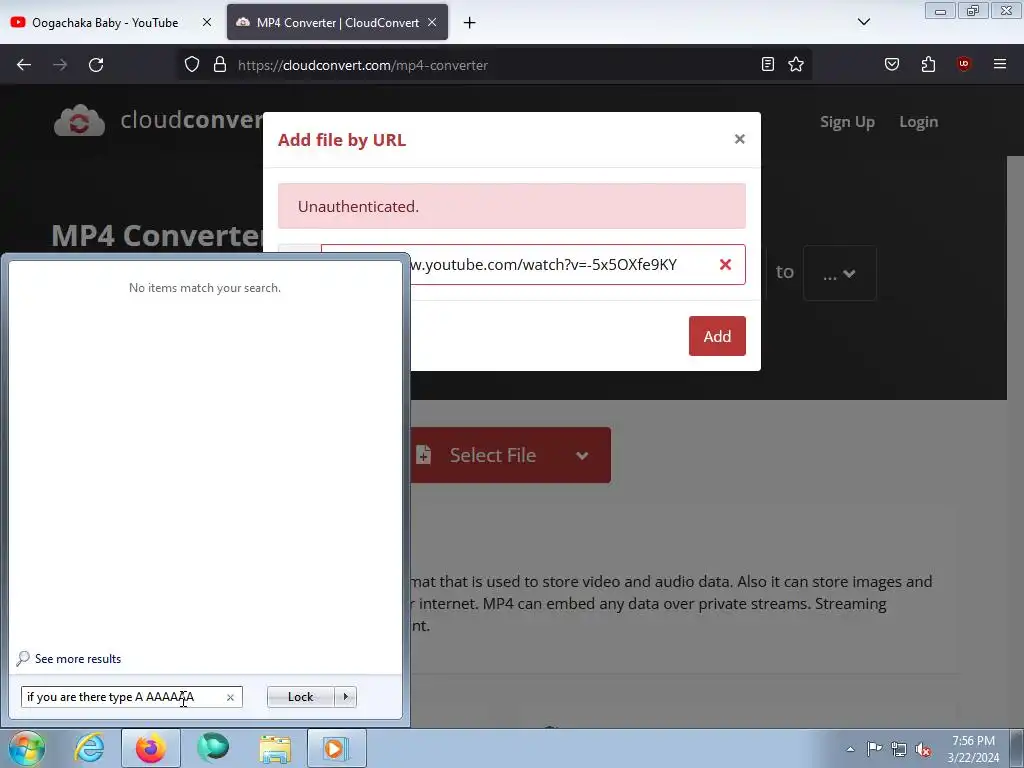The width and height of the screenshot is (1024, 768).
Task: Select the MP4 Converter | CloudConvert tab
Action: click(x=338, y=23)
